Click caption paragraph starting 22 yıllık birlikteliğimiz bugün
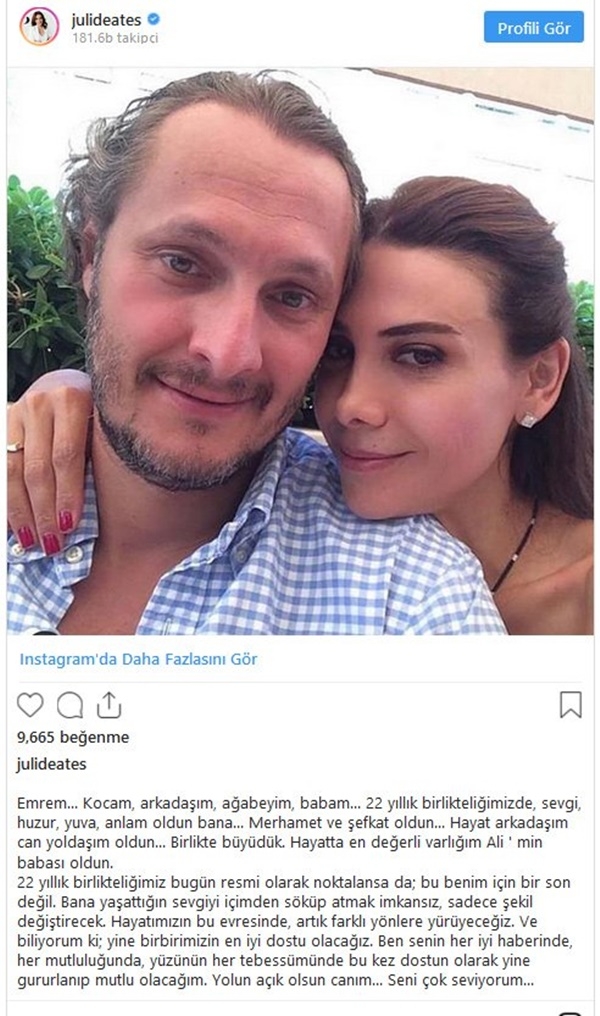 [295, 930]
